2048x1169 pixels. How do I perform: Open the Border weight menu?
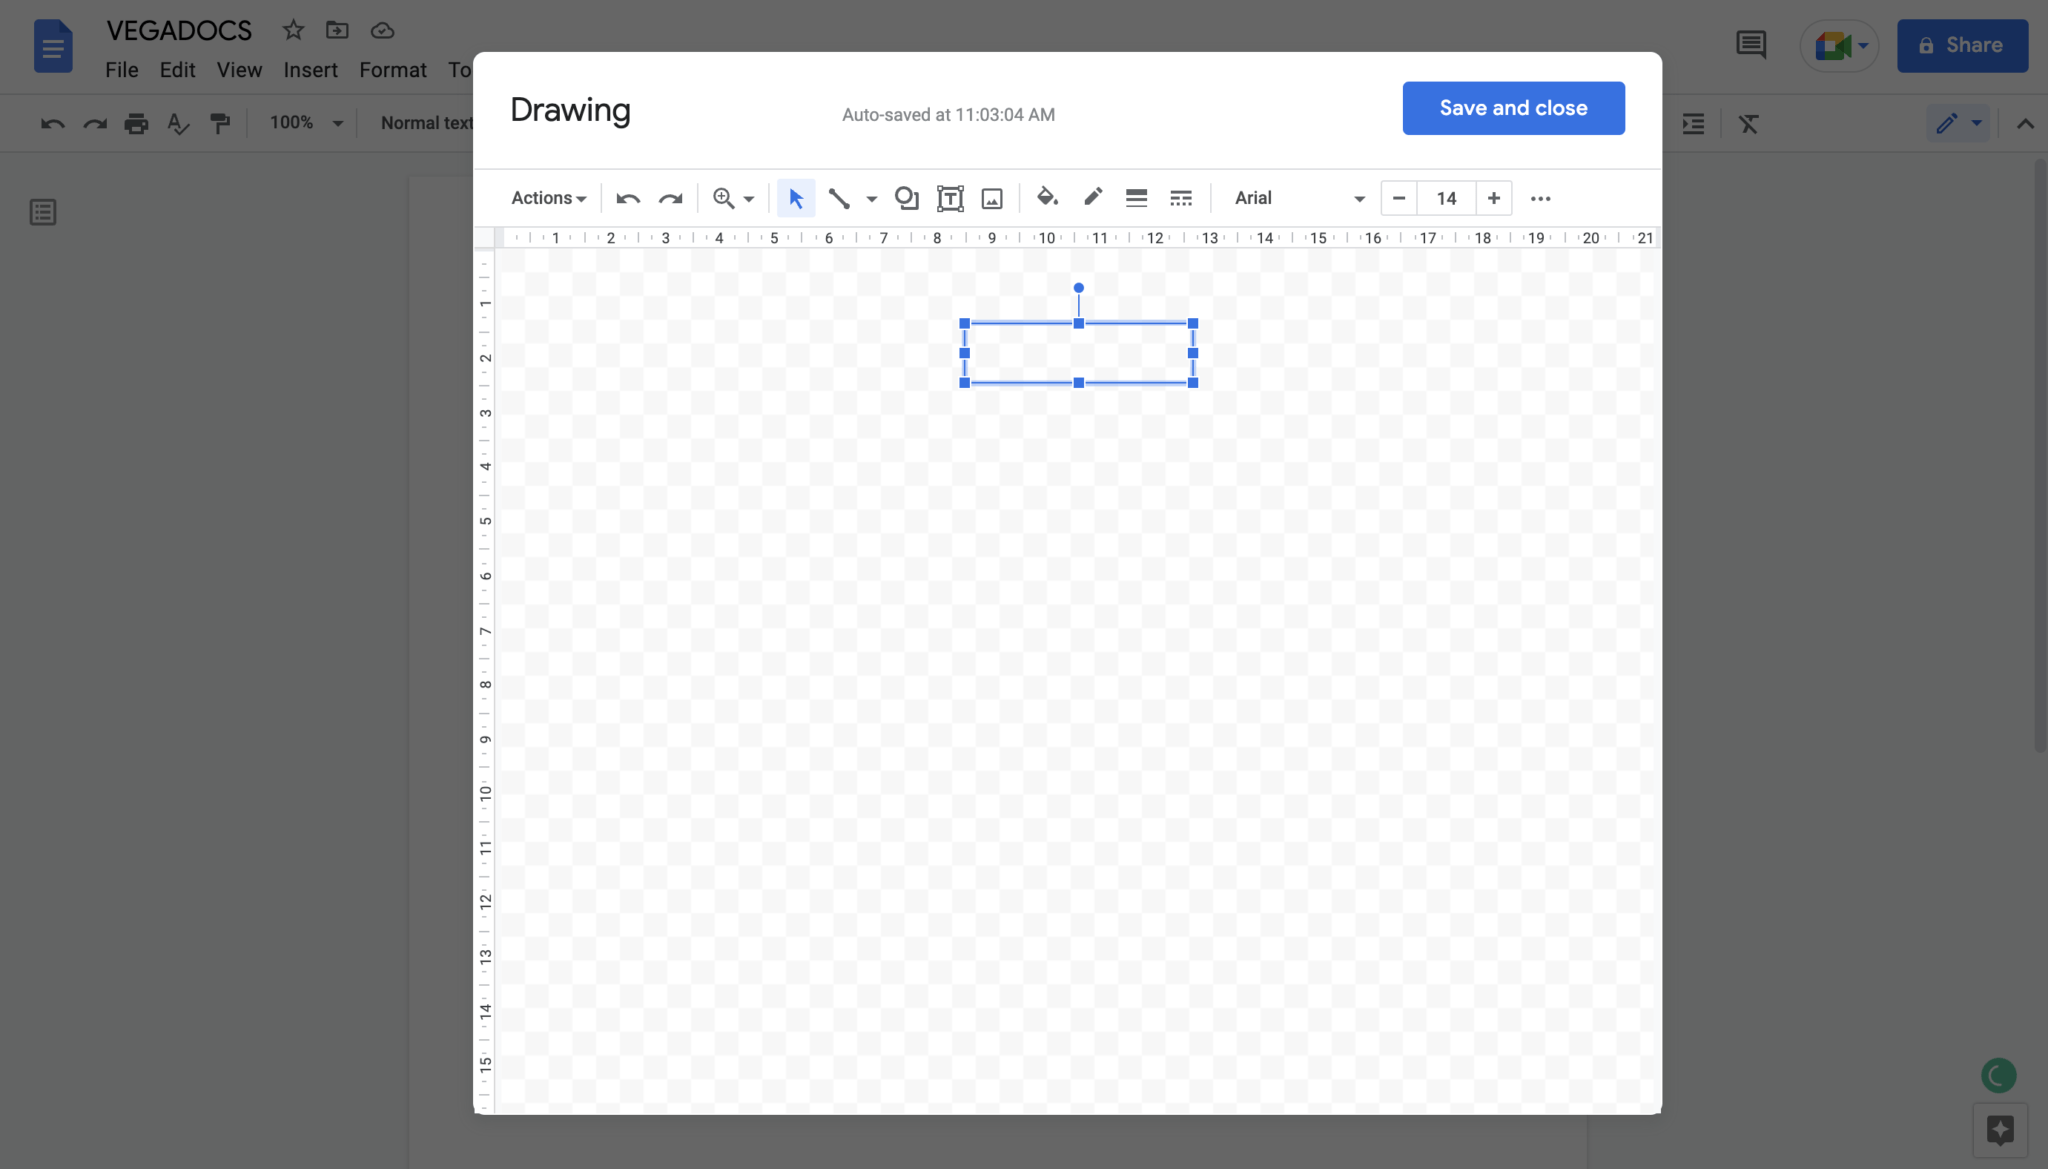click(1136, 198)
